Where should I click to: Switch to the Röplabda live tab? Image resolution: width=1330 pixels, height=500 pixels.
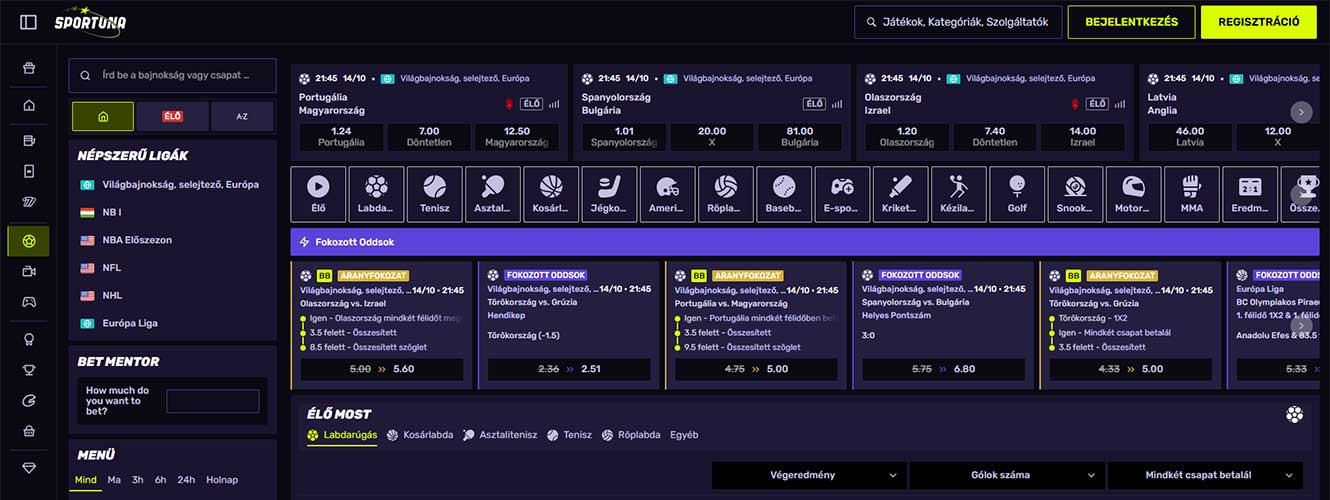[631, 435]
